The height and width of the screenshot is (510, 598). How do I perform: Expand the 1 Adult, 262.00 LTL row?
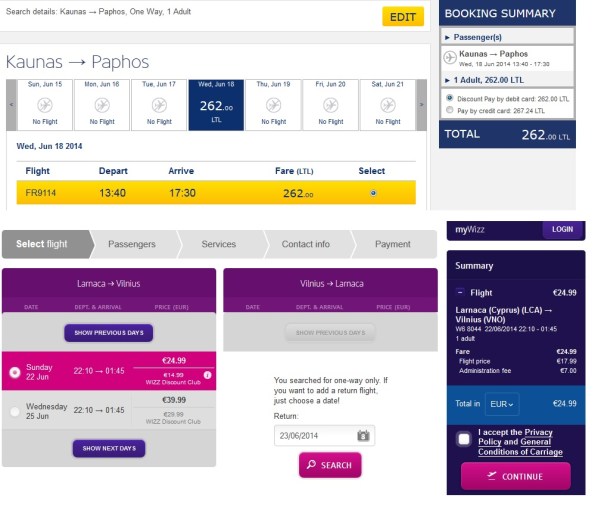click(484, 80)
